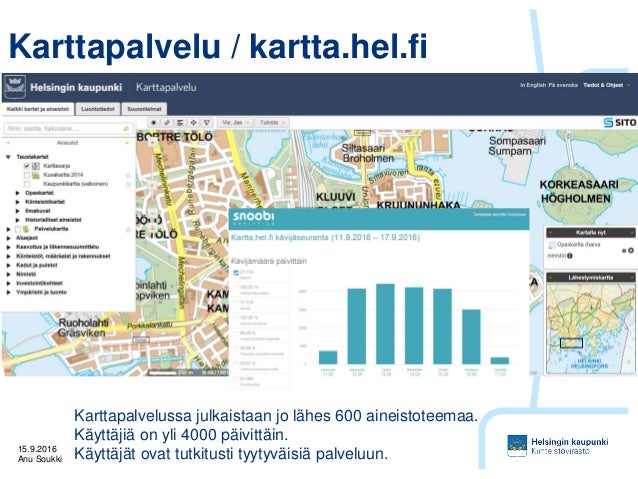
Task: Expand the Investointikohteet tree node
Action: (x=9, y=283)
